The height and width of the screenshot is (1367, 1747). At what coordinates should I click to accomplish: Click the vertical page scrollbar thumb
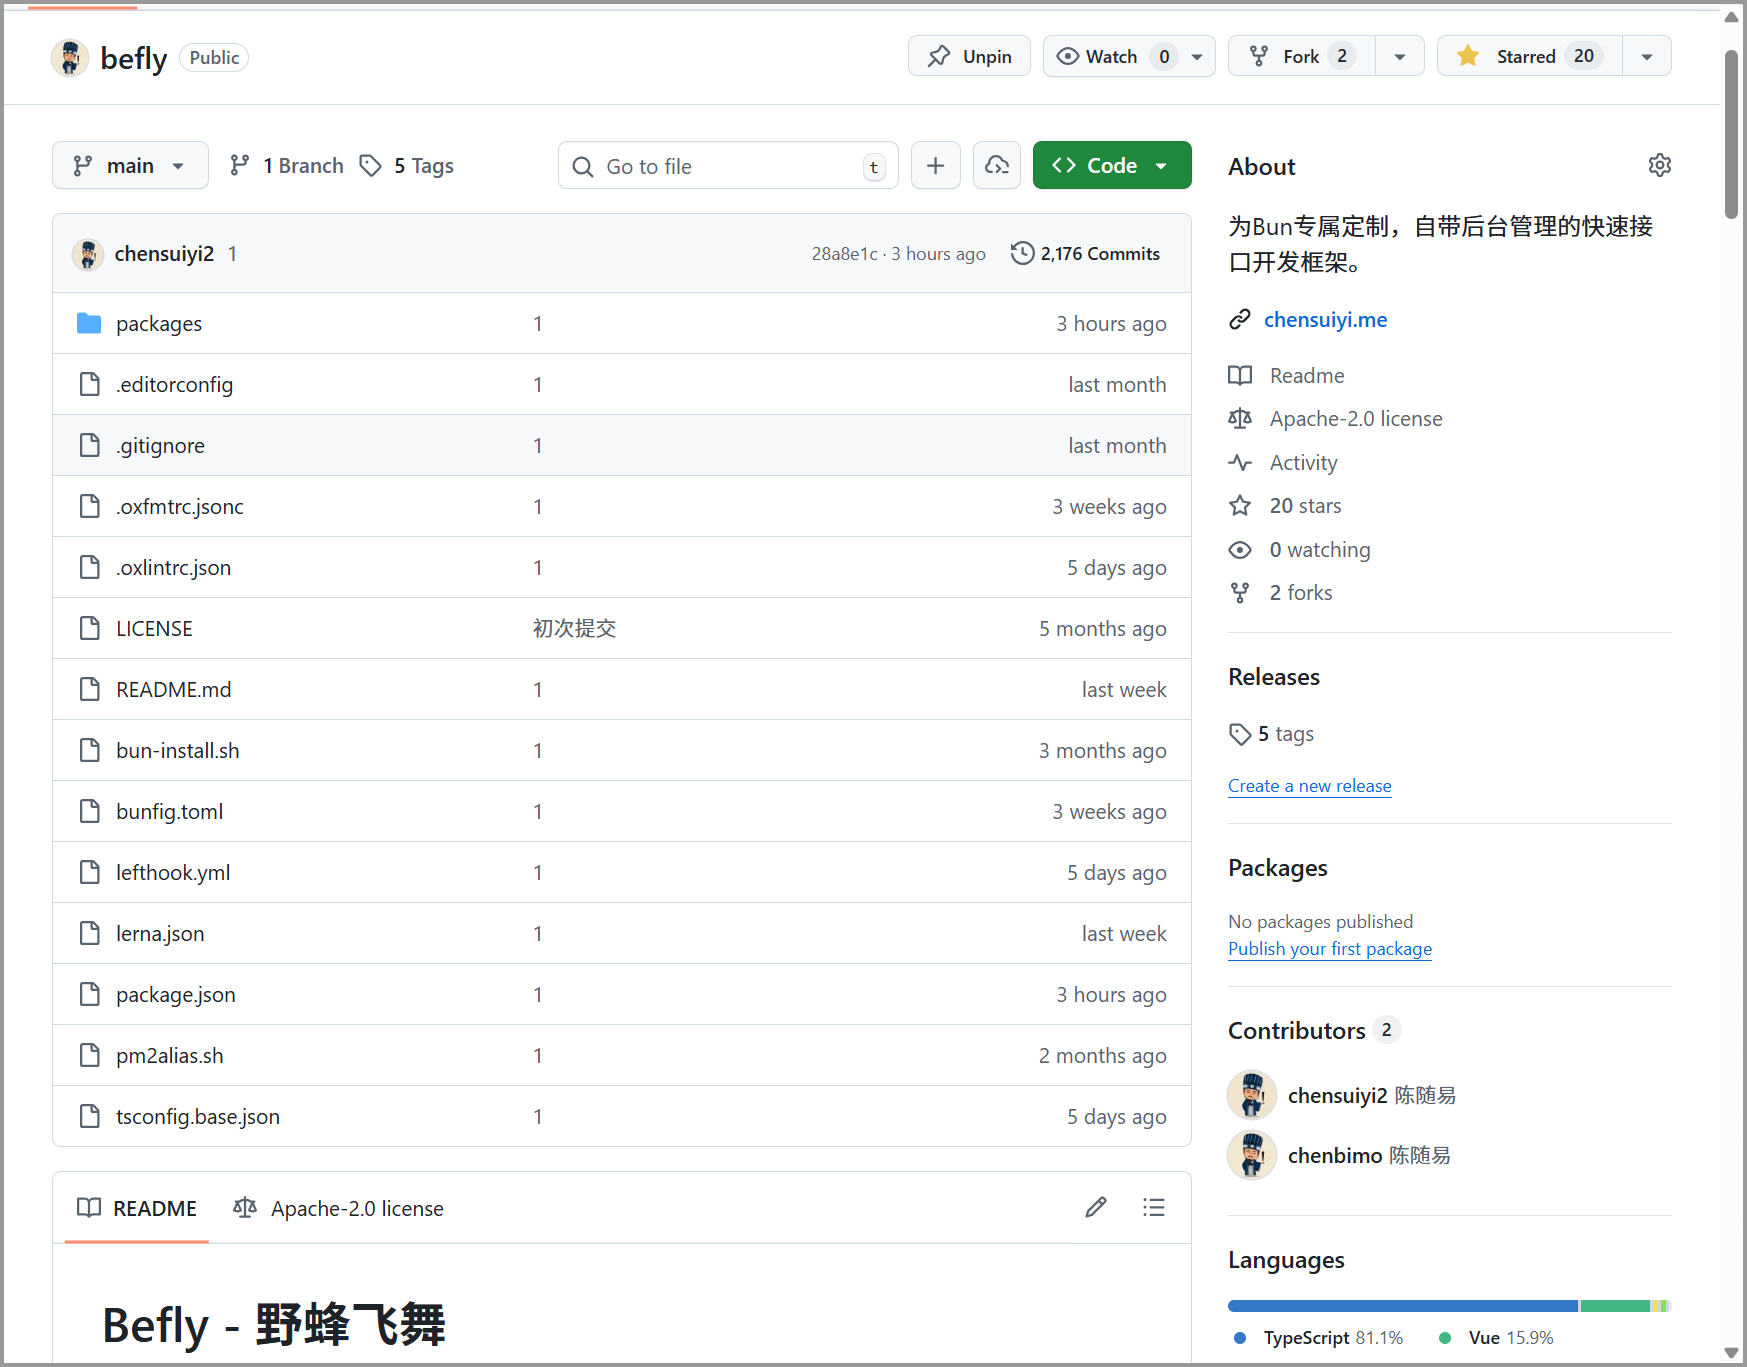[x=1732, y=134]
